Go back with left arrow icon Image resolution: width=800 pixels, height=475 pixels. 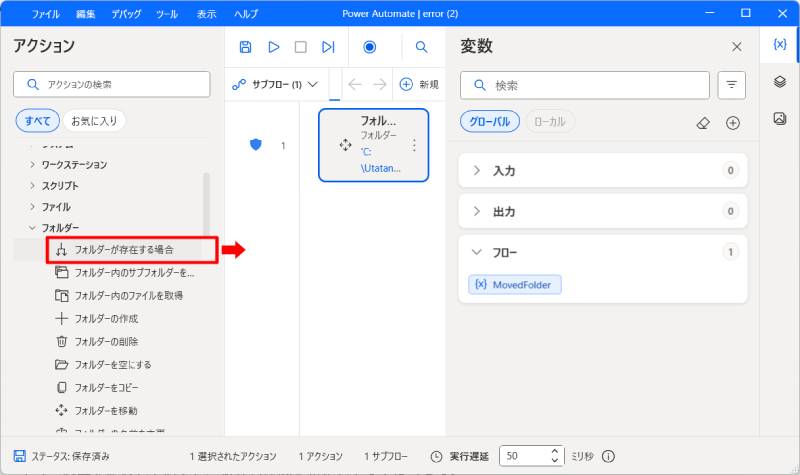355,84
